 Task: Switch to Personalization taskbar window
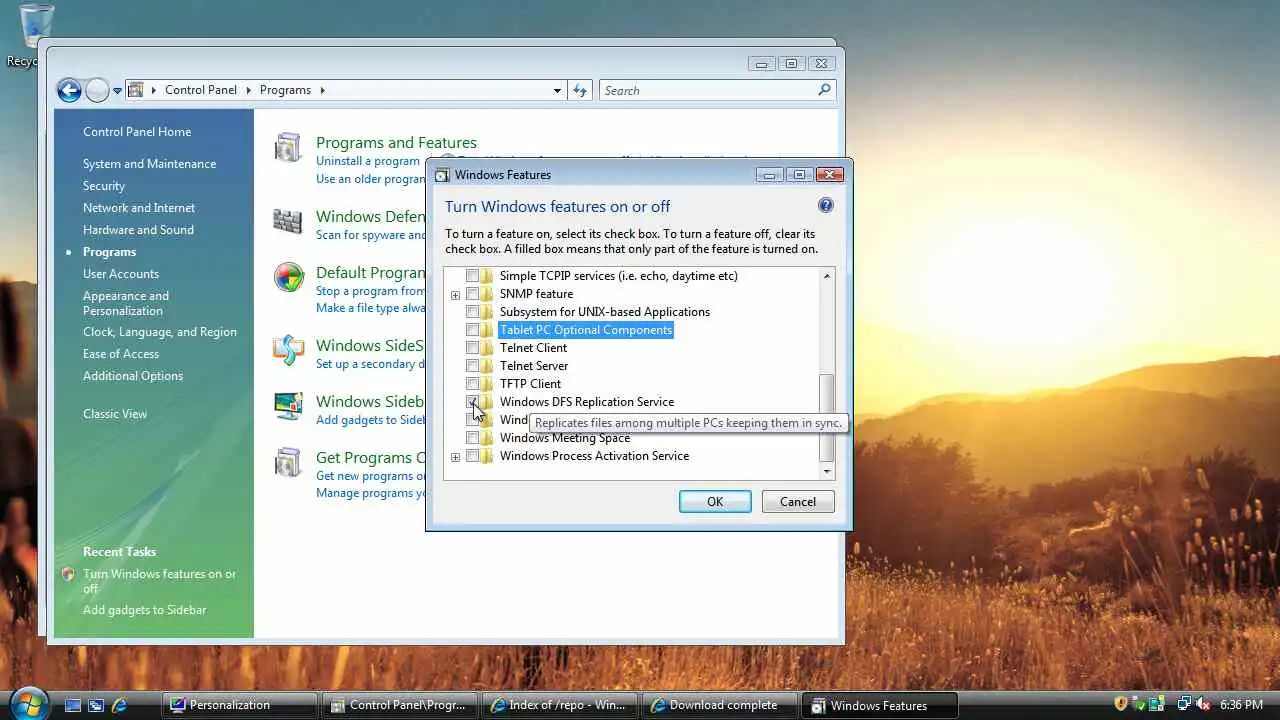[240, 705]
